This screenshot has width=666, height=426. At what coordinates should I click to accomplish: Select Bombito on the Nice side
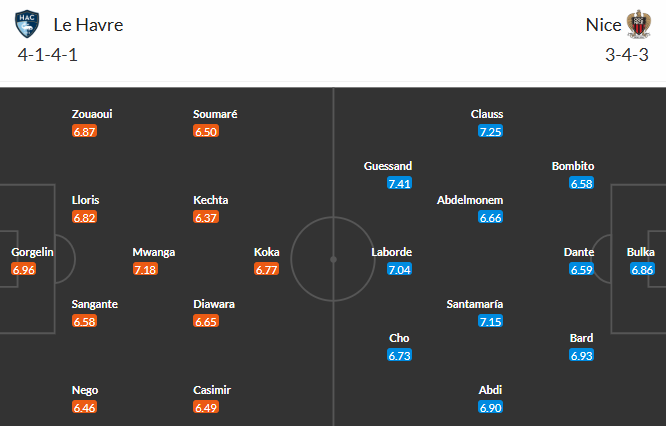[x=573, y=166]
